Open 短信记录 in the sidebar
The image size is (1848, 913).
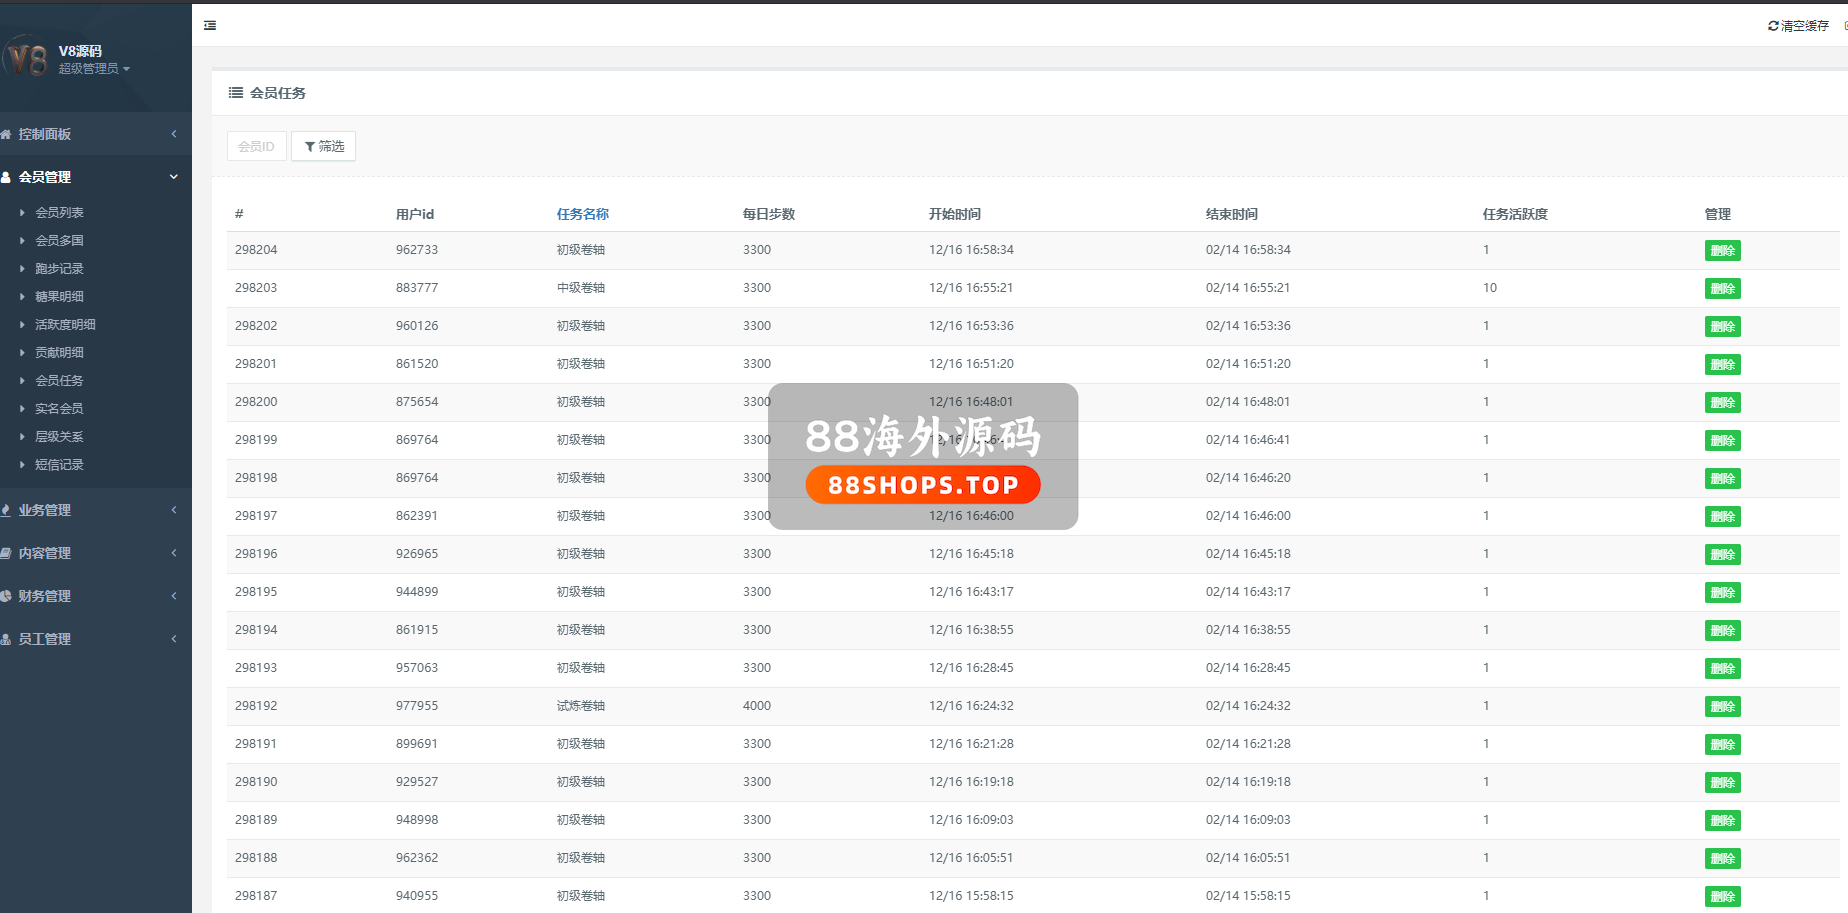click(x=59, y=465)
